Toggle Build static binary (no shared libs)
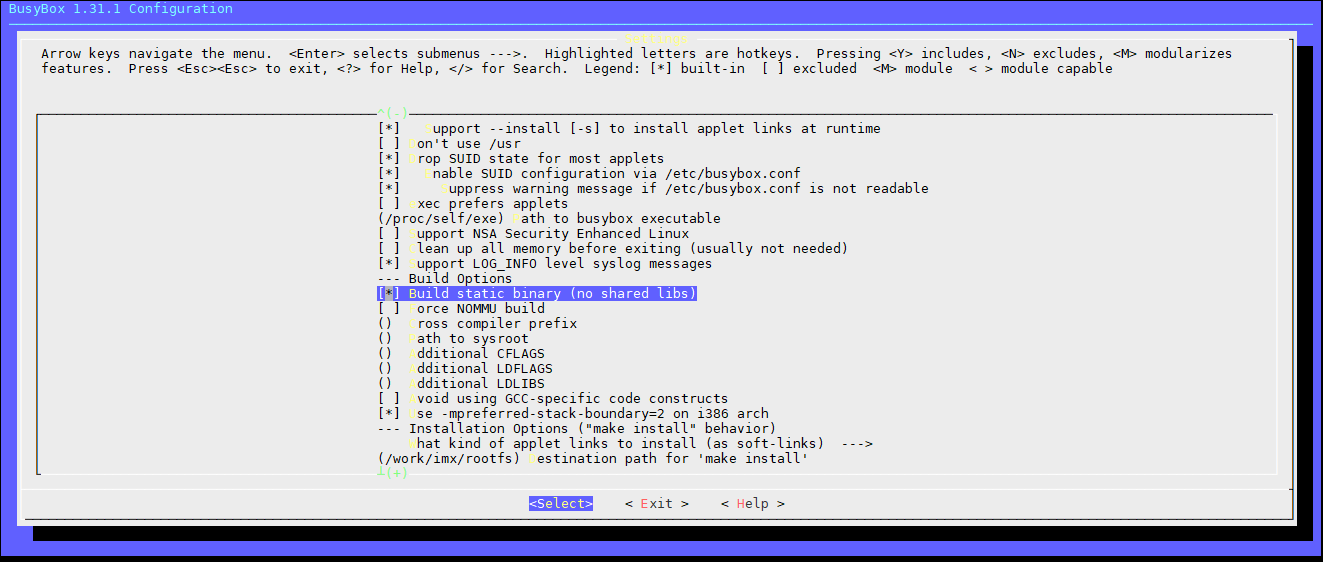This screenshot has height=562, width=1323. [537, 294]
